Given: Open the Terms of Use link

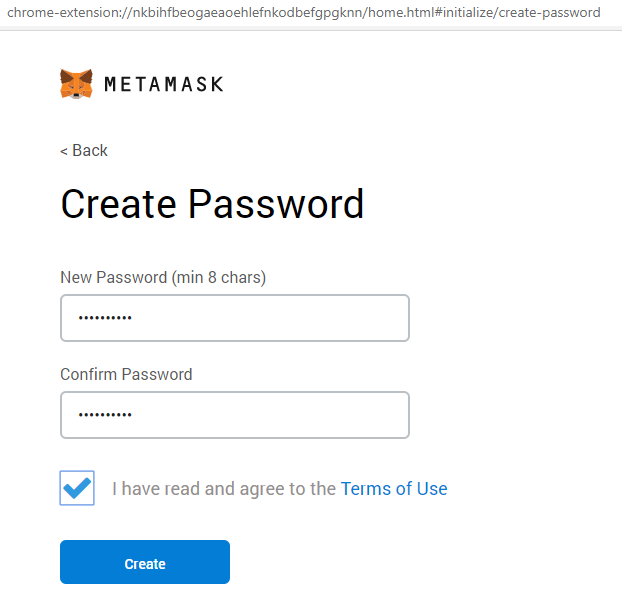Looking at the screenshot, I should [x=394, y=489].
